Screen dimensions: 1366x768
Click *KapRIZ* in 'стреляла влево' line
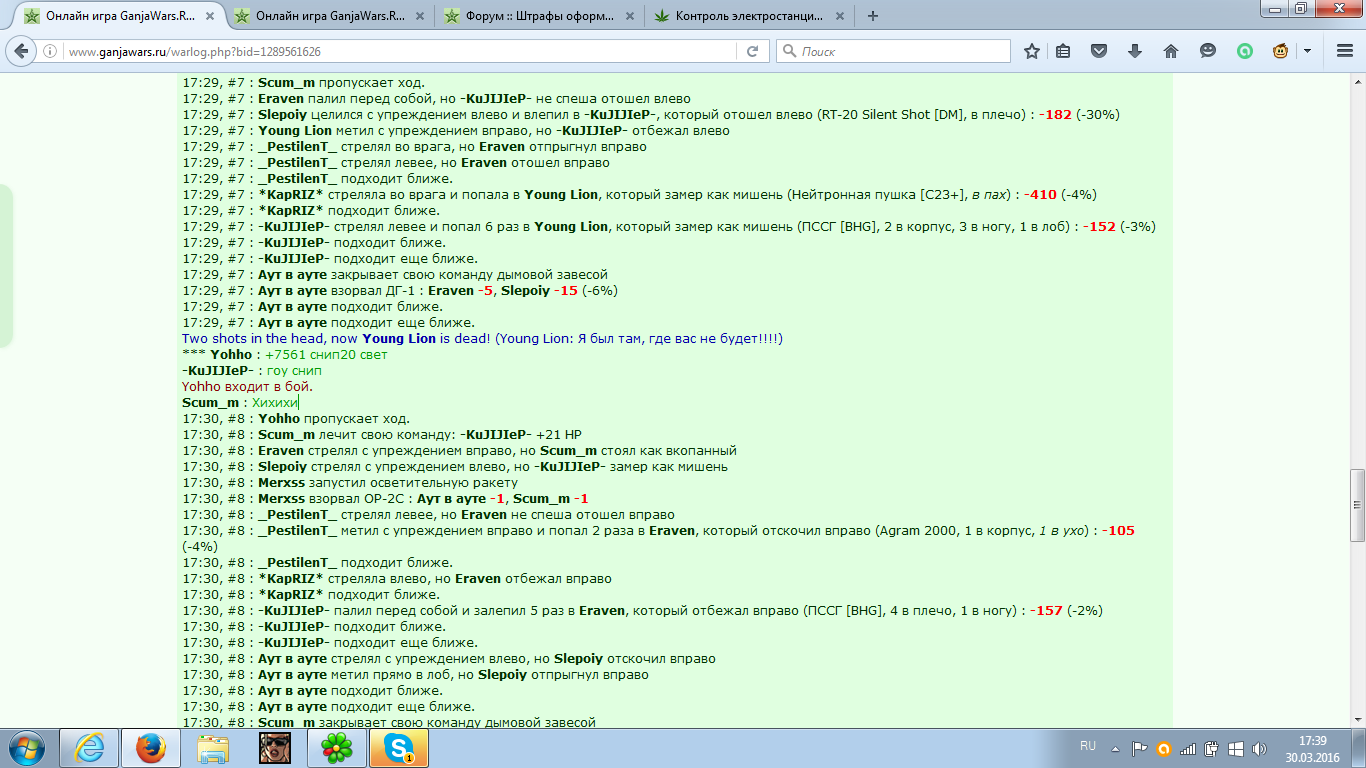[x=291, y=579]
